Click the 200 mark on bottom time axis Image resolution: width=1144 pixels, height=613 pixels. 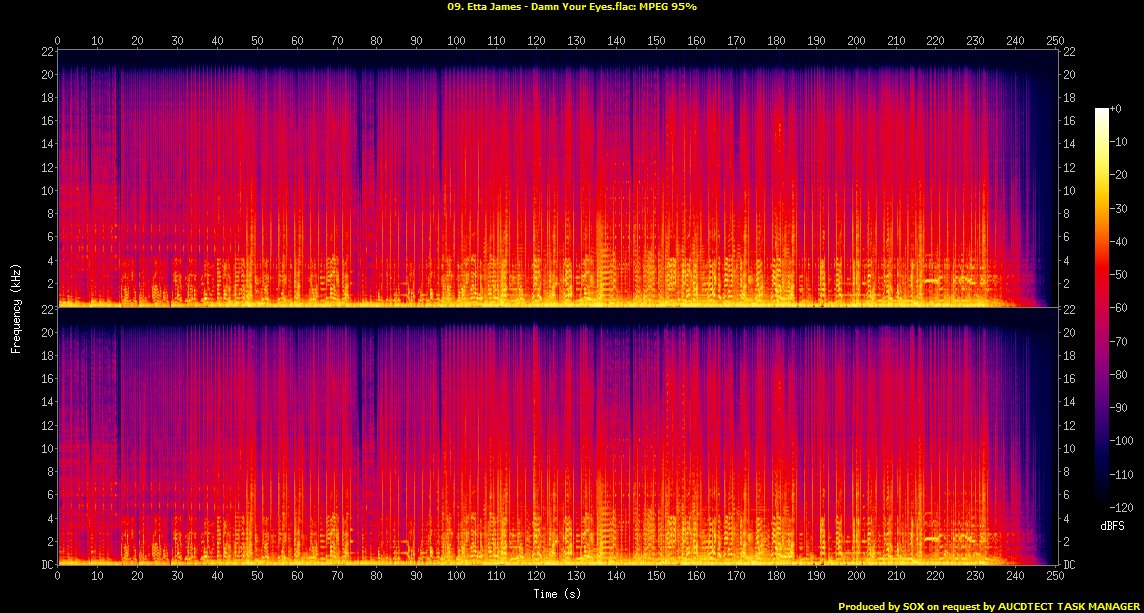click(855, 577)
